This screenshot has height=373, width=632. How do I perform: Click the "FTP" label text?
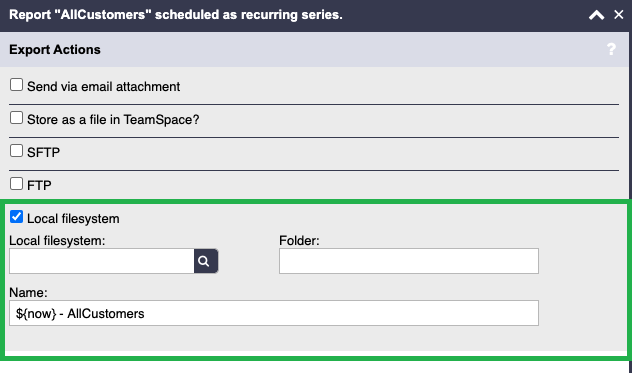pyautogui.click(x=39, y=185)
